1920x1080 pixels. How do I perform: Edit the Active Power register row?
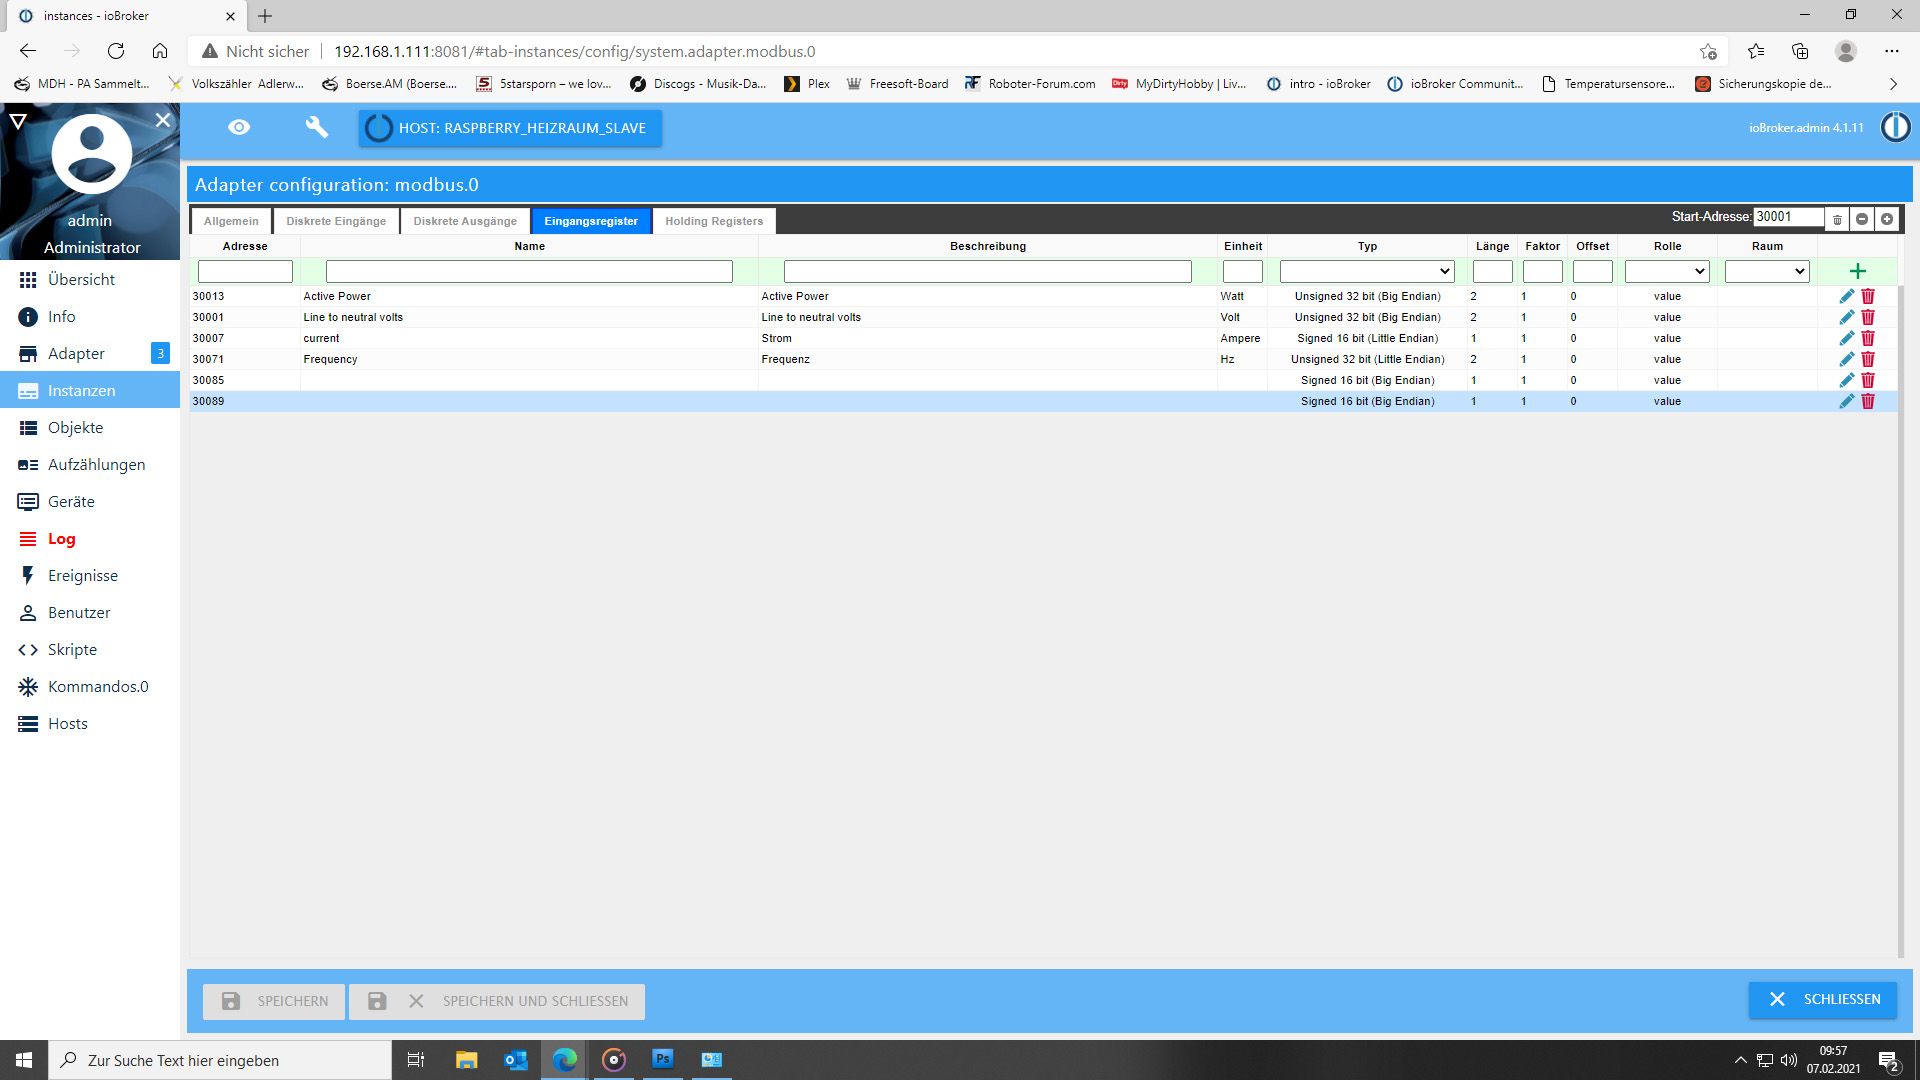[x=1846, y=296]
